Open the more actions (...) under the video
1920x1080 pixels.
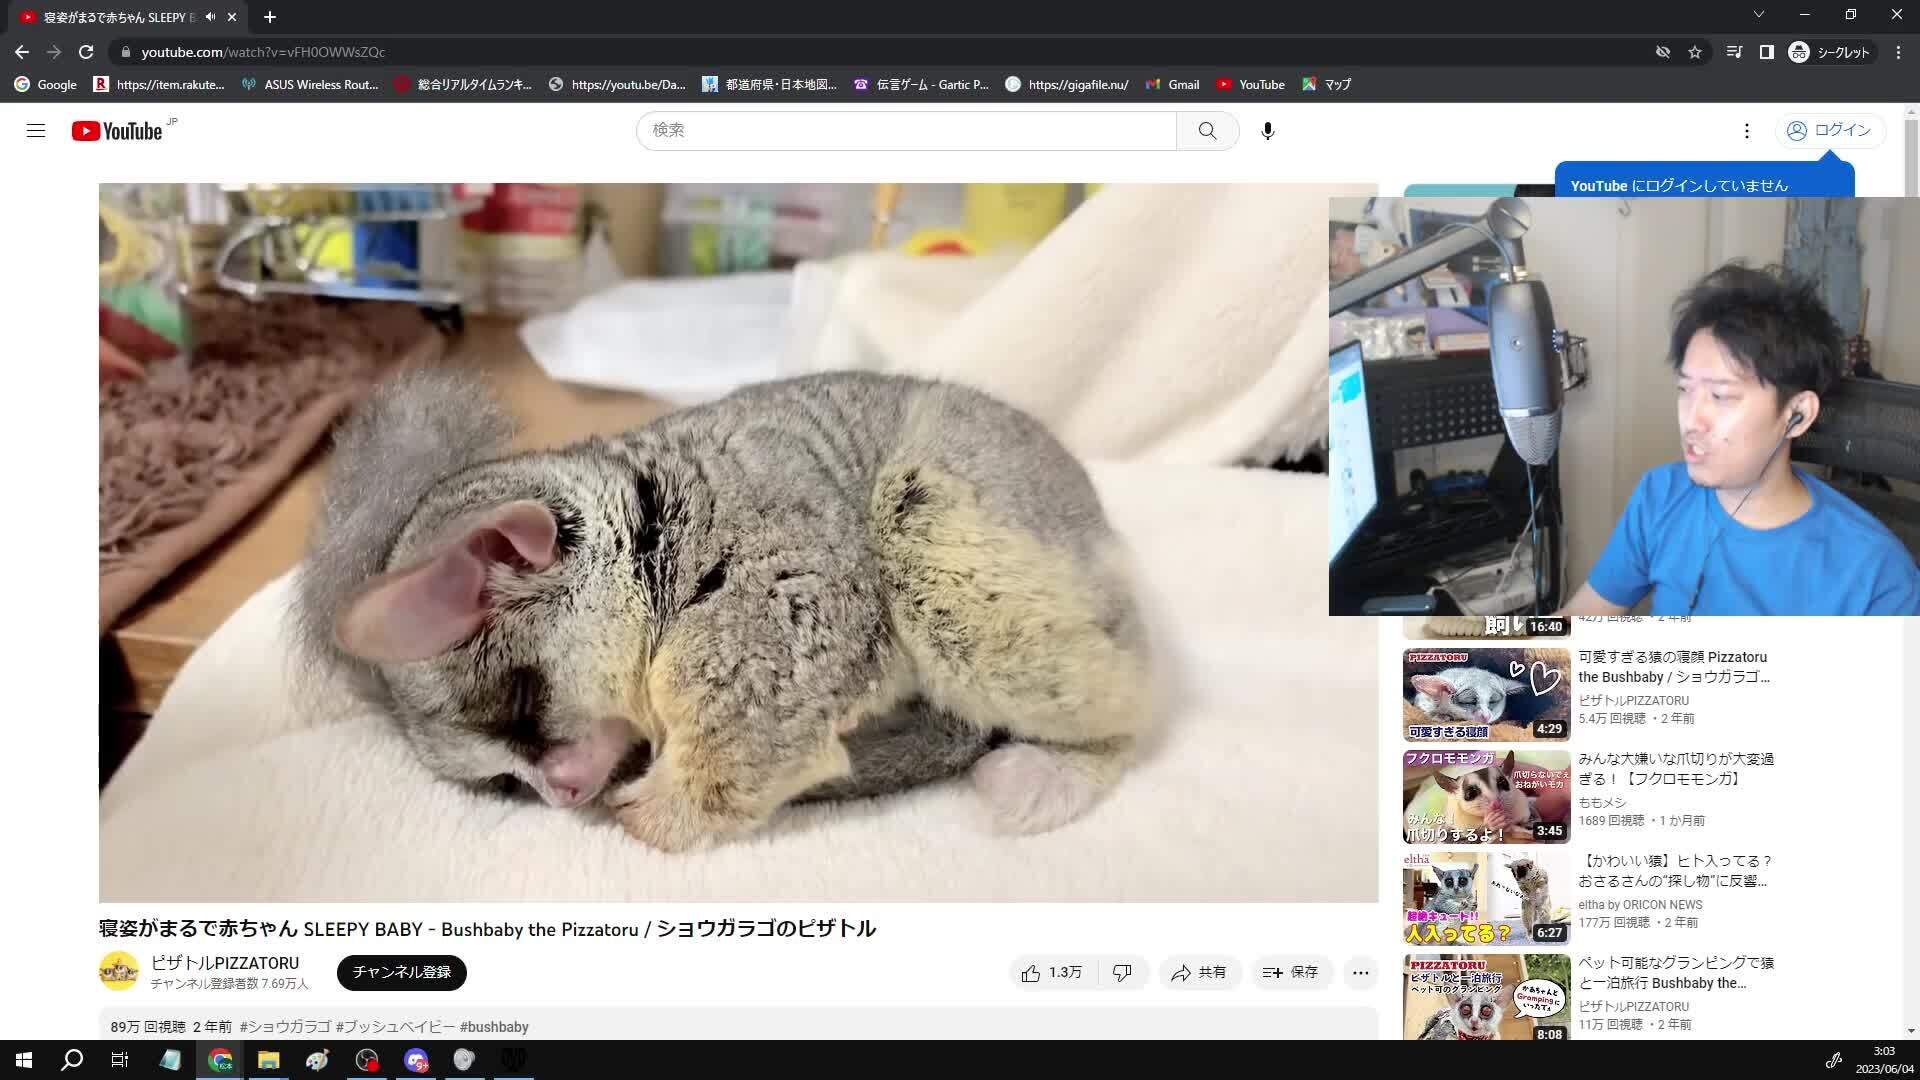[1360, 972]
